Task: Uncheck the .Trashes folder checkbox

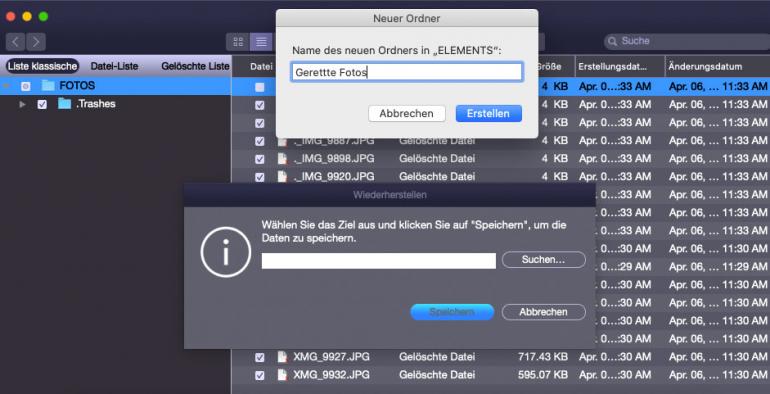Action: click(x=42, y=104)
